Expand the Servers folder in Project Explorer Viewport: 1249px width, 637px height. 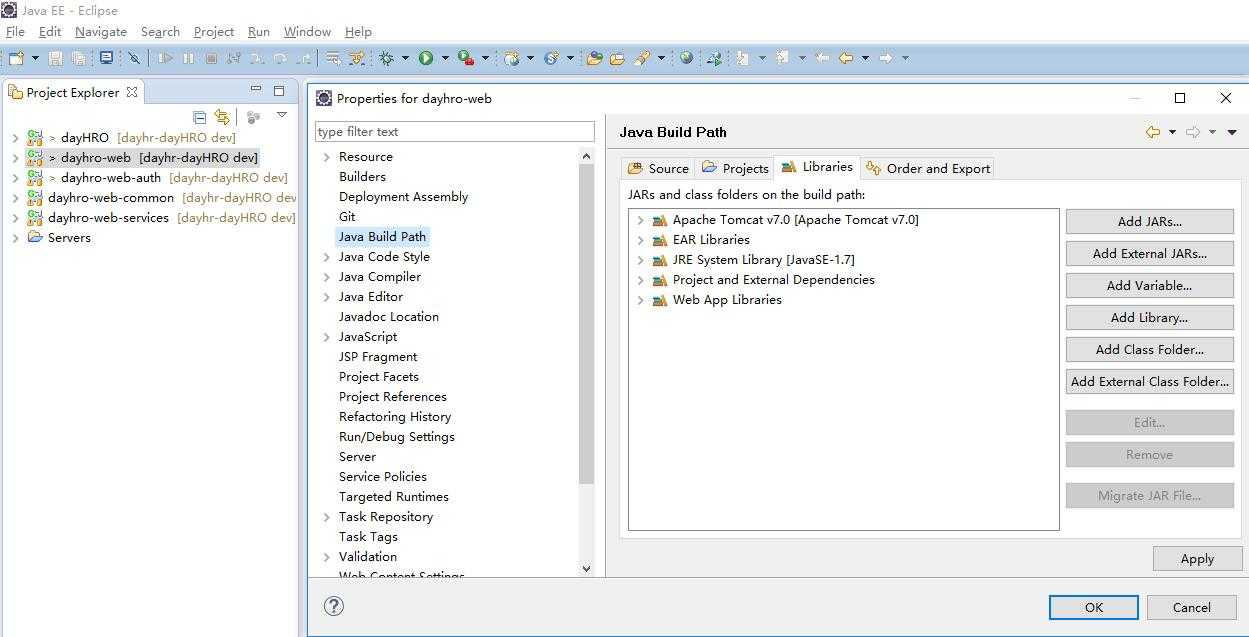coord(15,238)
